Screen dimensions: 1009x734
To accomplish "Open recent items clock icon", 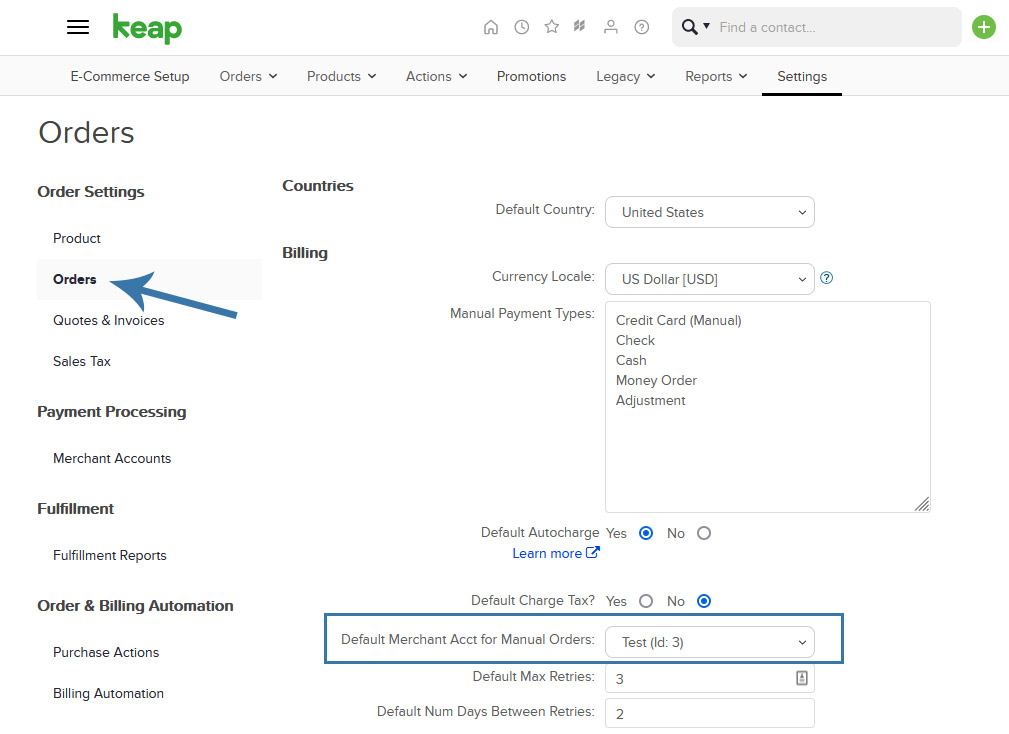I will point(521,27).
